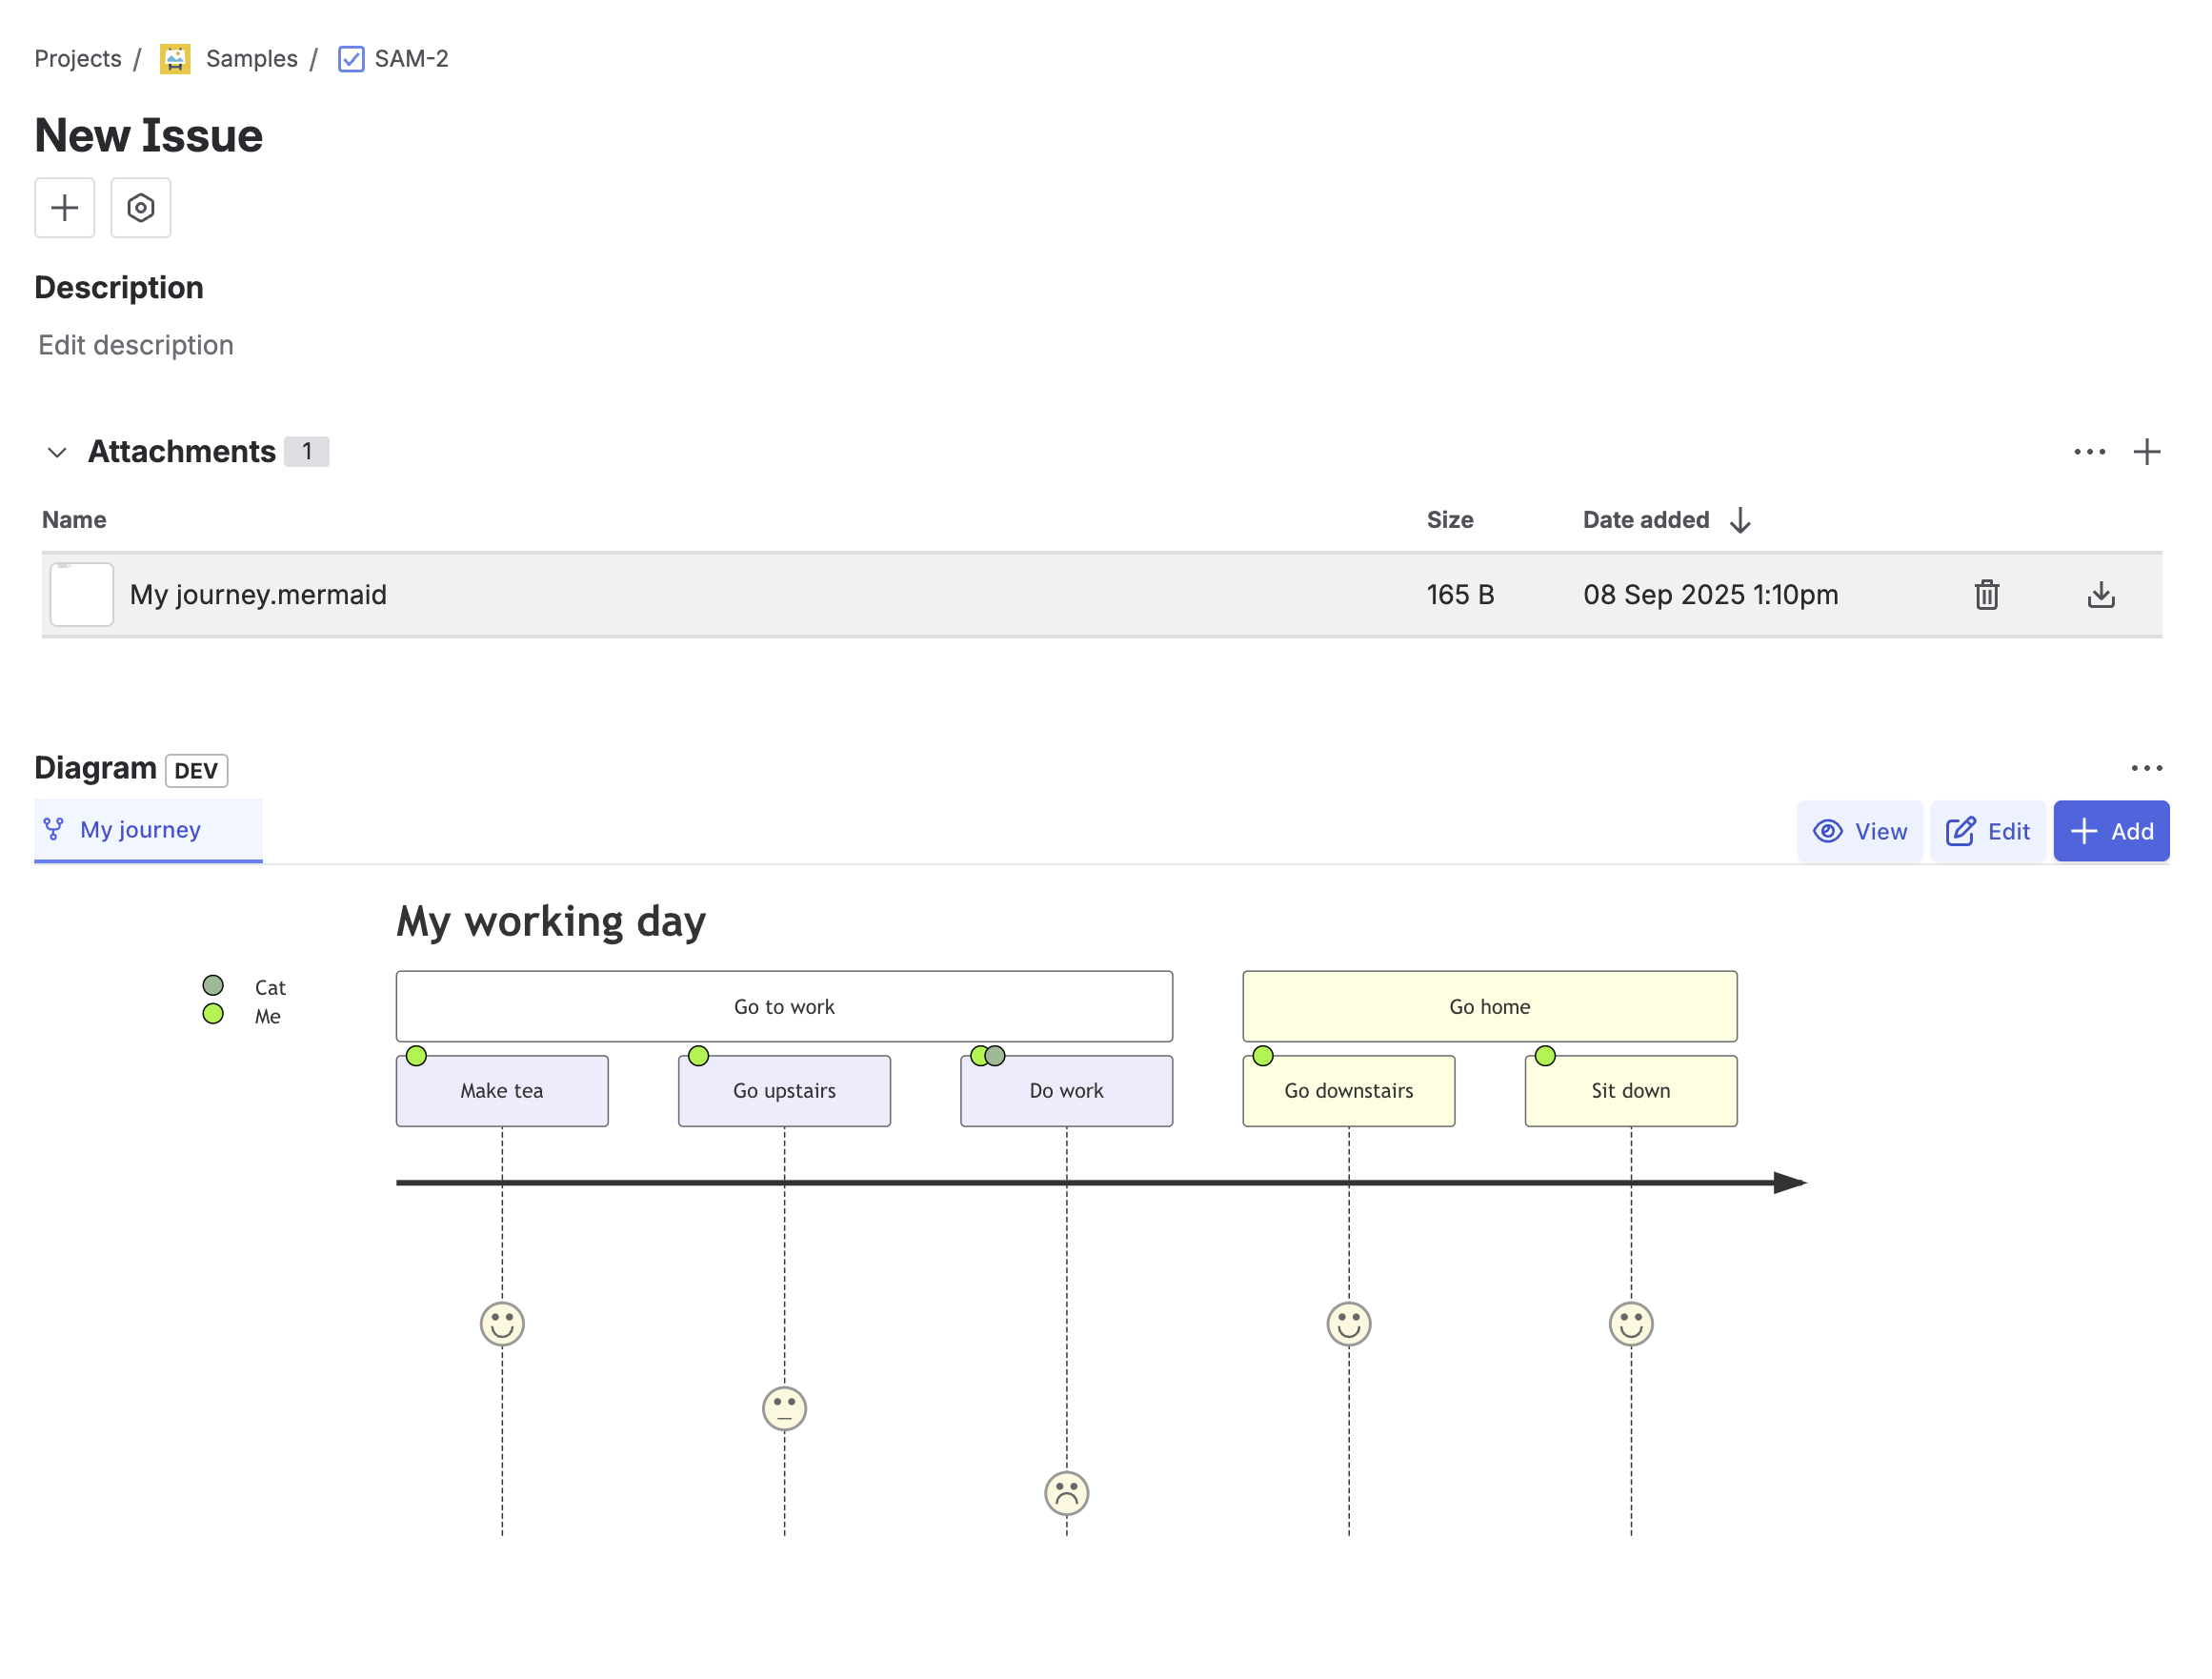
Task: Open Attachments section more options menu
Action: (2089, 452)
